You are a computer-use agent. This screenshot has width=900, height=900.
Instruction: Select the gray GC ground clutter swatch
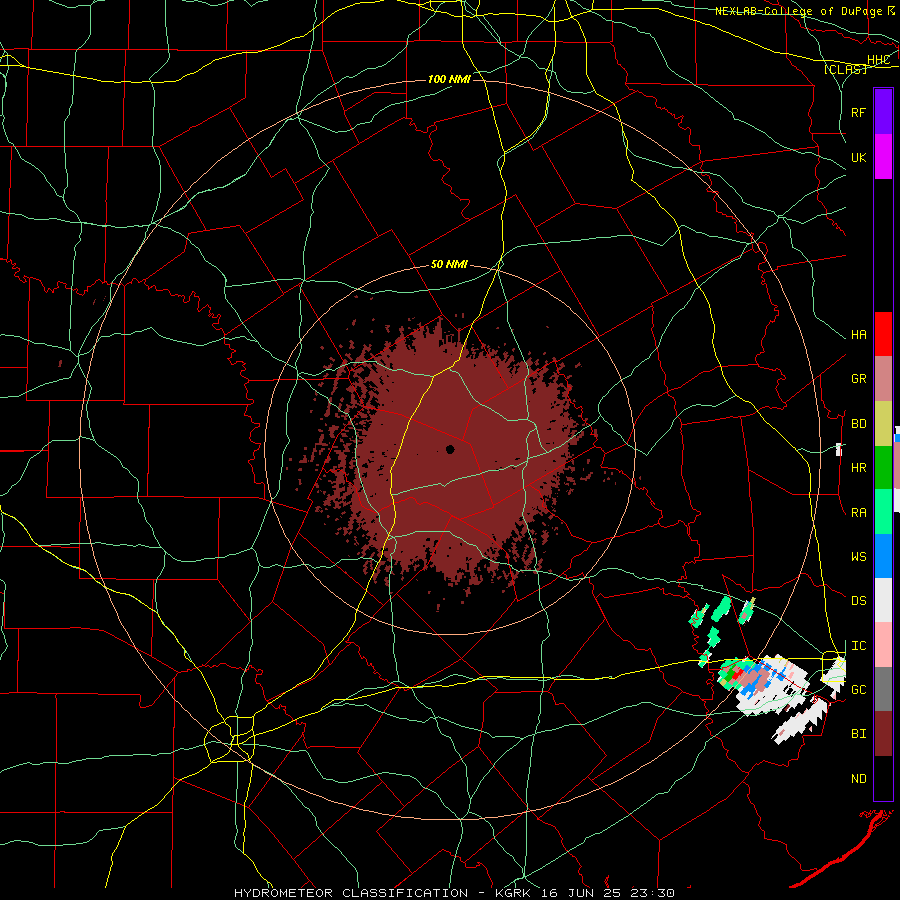pos(883,689)
